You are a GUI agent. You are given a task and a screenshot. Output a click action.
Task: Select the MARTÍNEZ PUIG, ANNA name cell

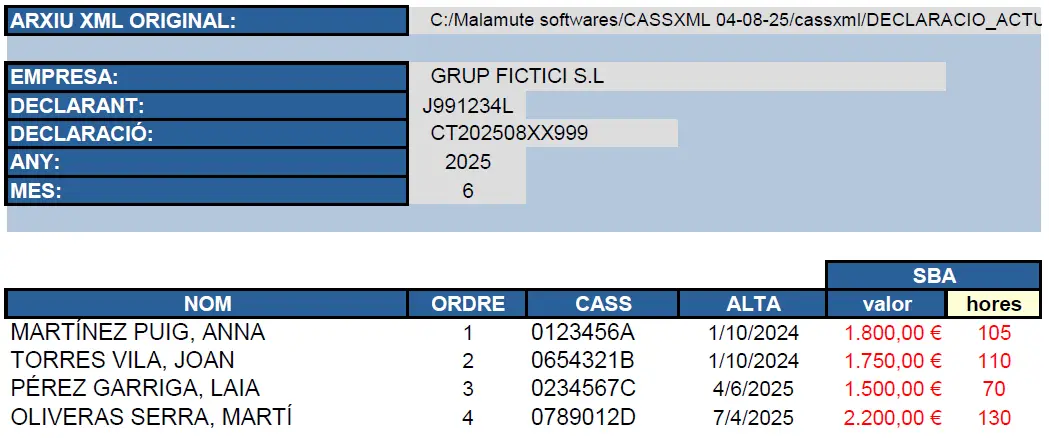click(x=137, y=333)
